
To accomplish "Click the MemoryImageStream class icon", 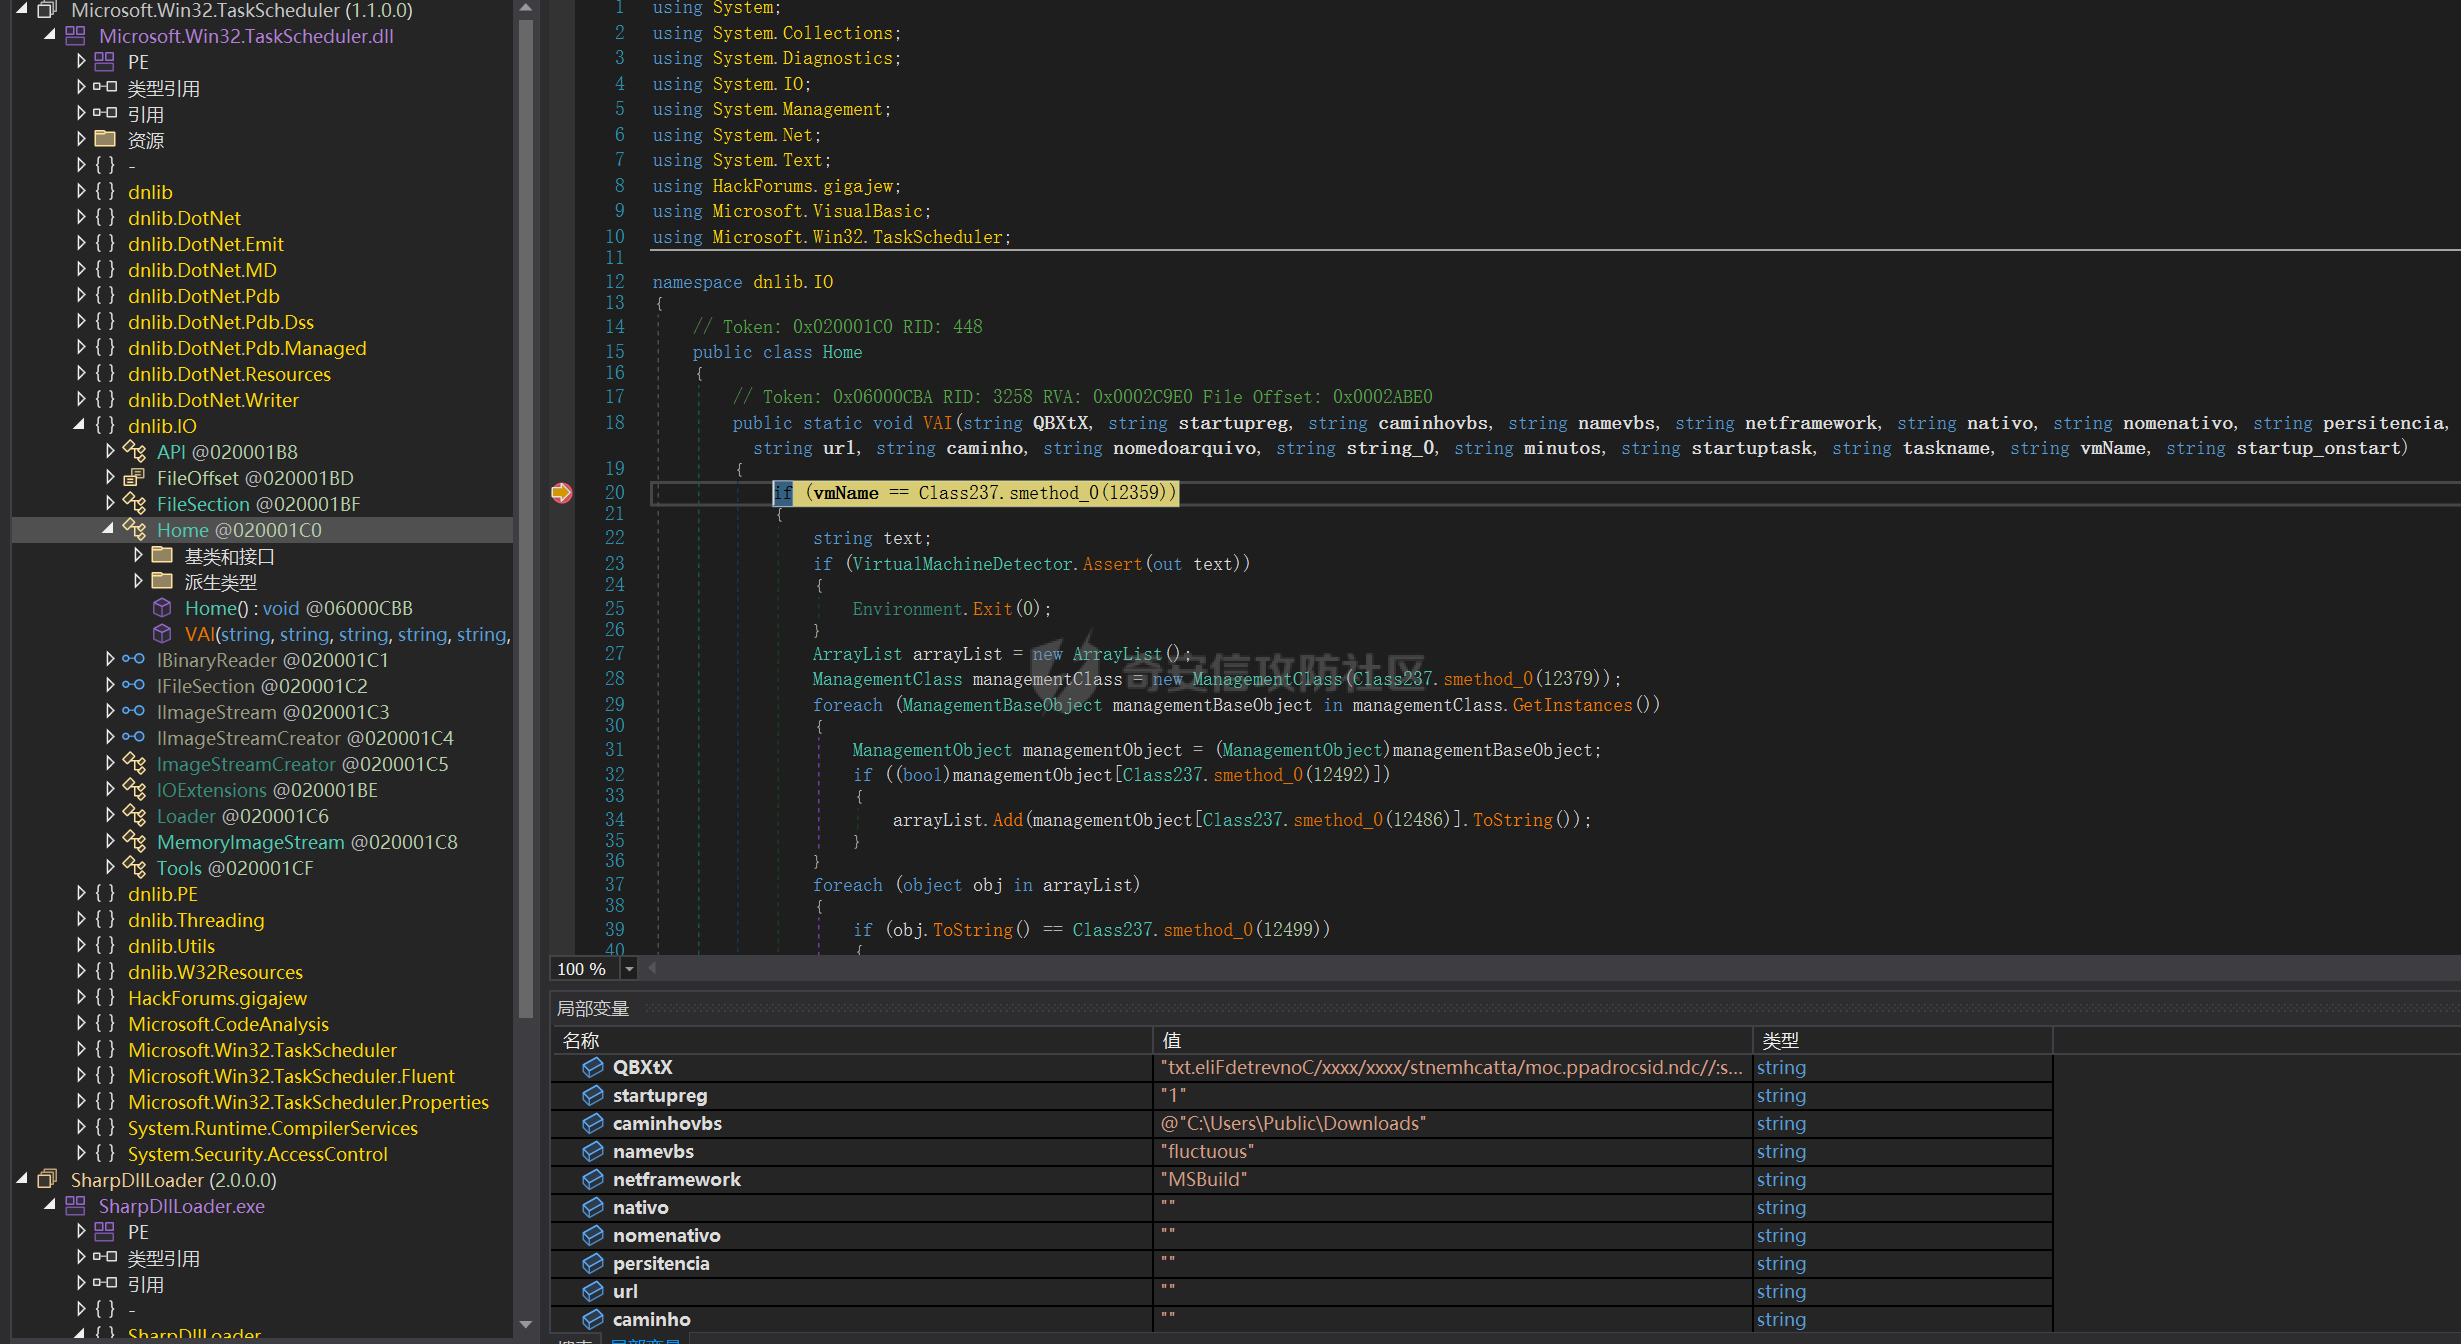I will point(135,842).
